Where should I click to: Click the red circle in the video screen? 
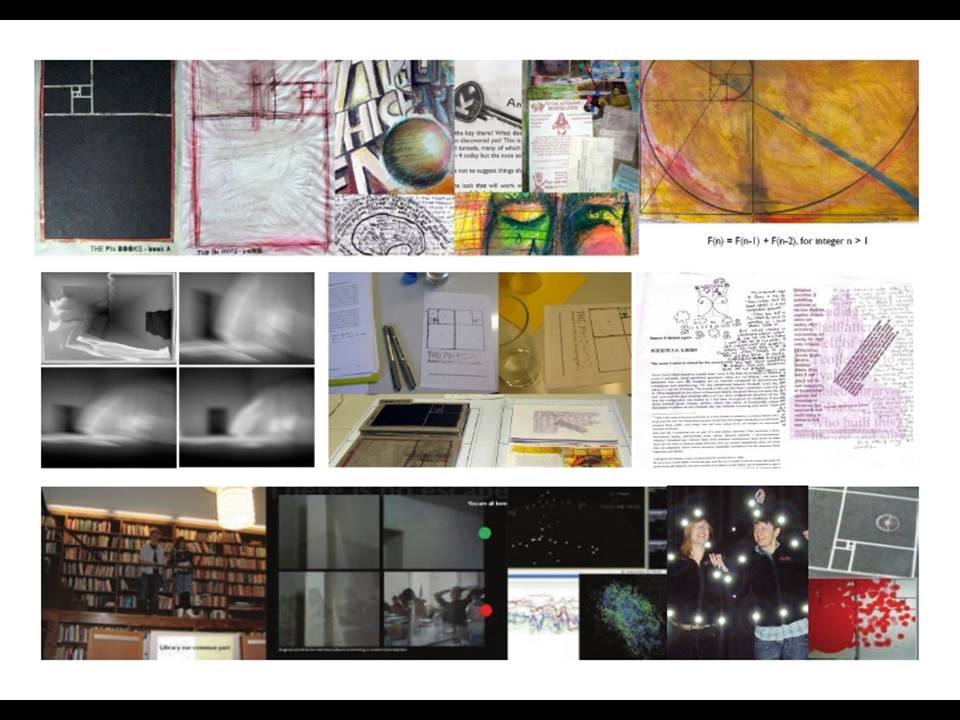[486, 610]
